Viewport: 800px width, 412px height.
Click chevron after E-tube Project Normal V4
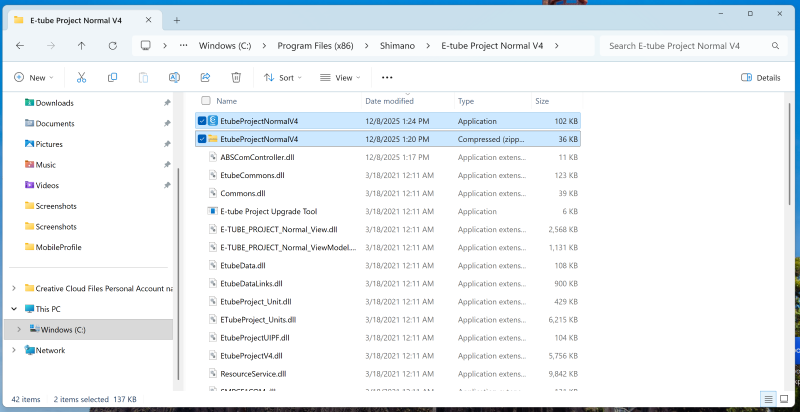tap(557, 45)
